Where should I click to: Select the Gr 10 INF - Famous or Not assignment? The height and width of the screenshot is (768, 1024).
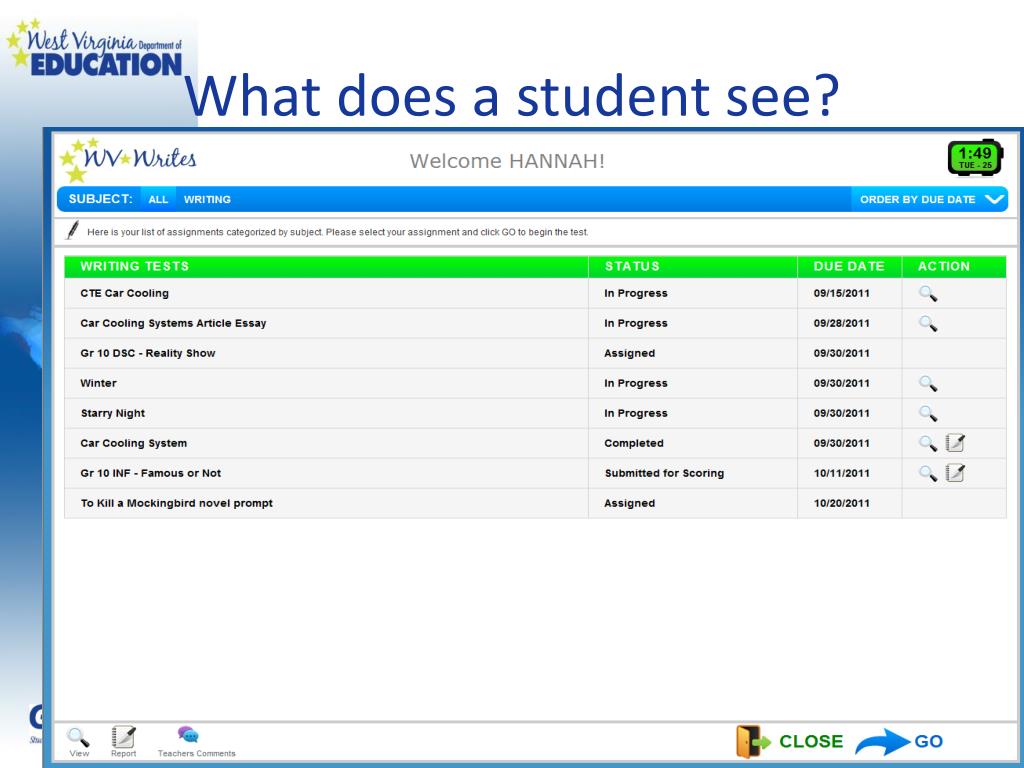[536, 473]
